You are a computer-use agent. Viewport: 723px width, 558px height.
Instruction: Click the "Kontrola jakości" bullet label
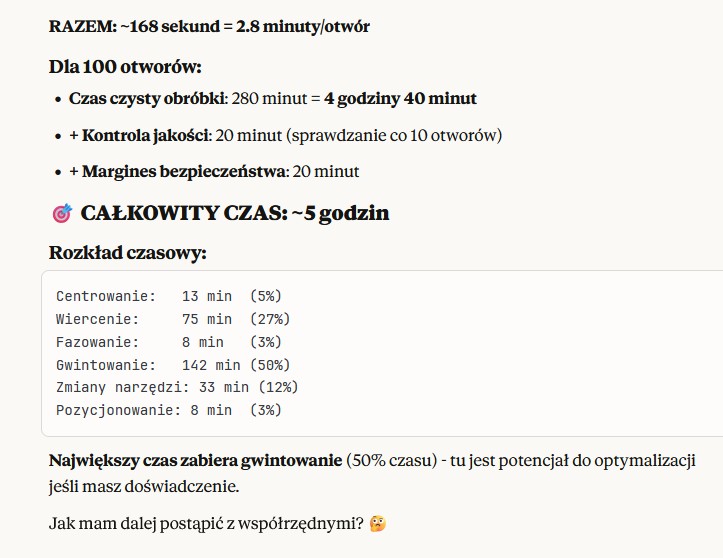pos(162,135)
